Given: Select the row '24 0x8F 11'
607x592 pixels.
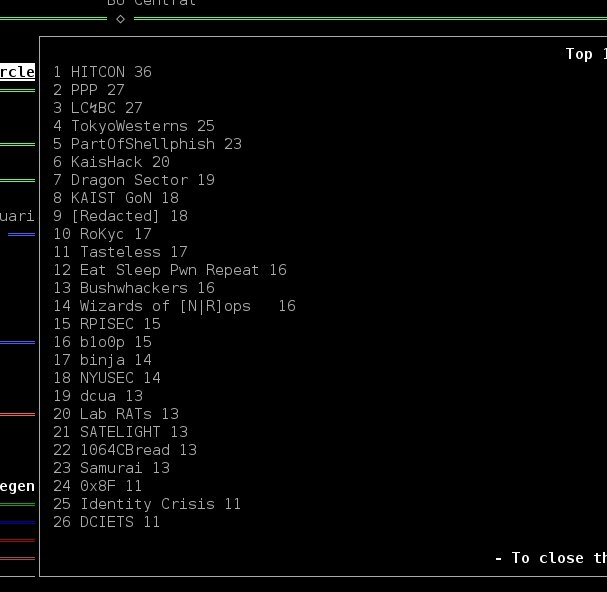Looking at the screenshot, I should (x=98, y=486).
